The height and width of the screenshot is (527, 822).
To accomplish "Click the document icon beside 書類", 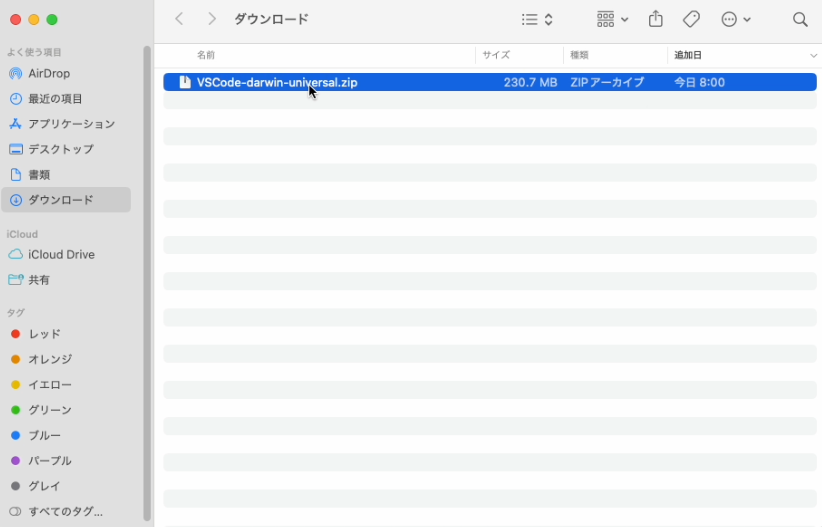I will click(x=16, y=175).
